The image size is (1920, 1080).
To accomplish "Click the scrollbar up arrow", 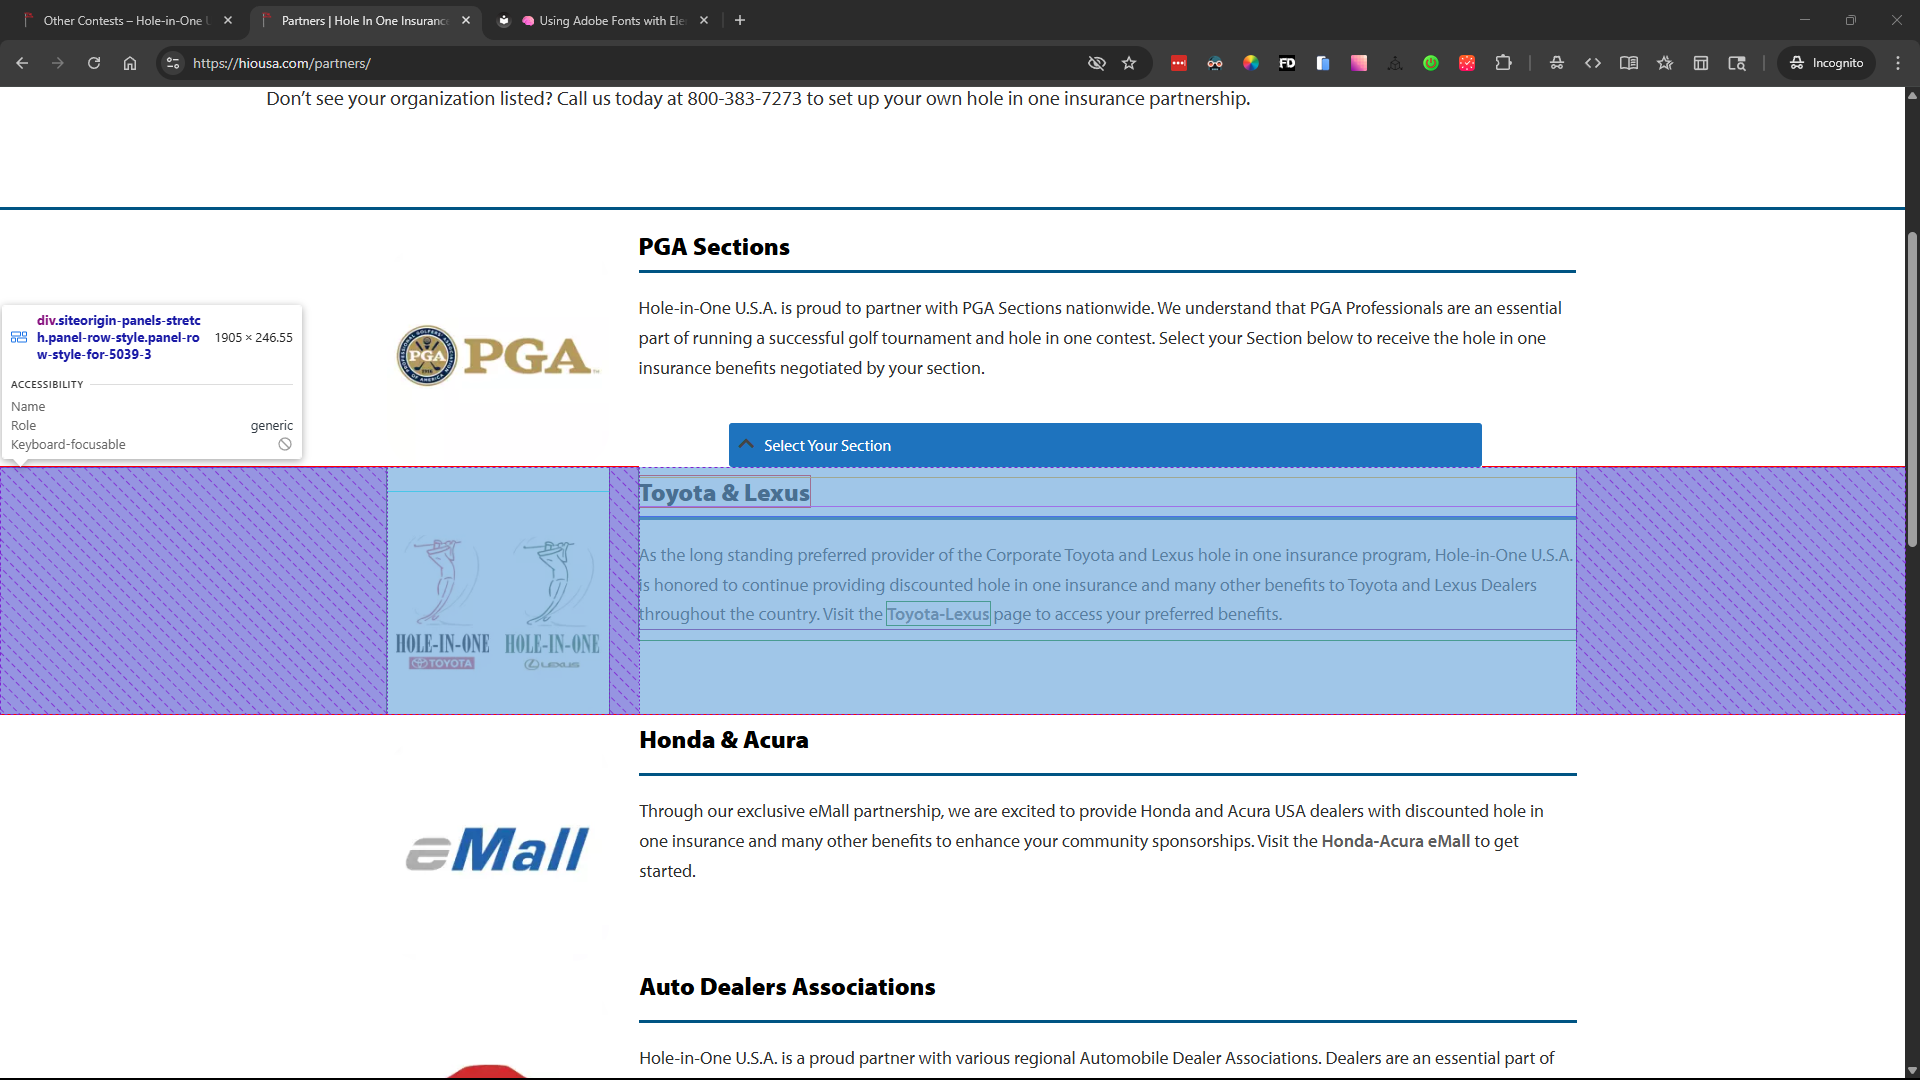I will (x=1912, y=96).
